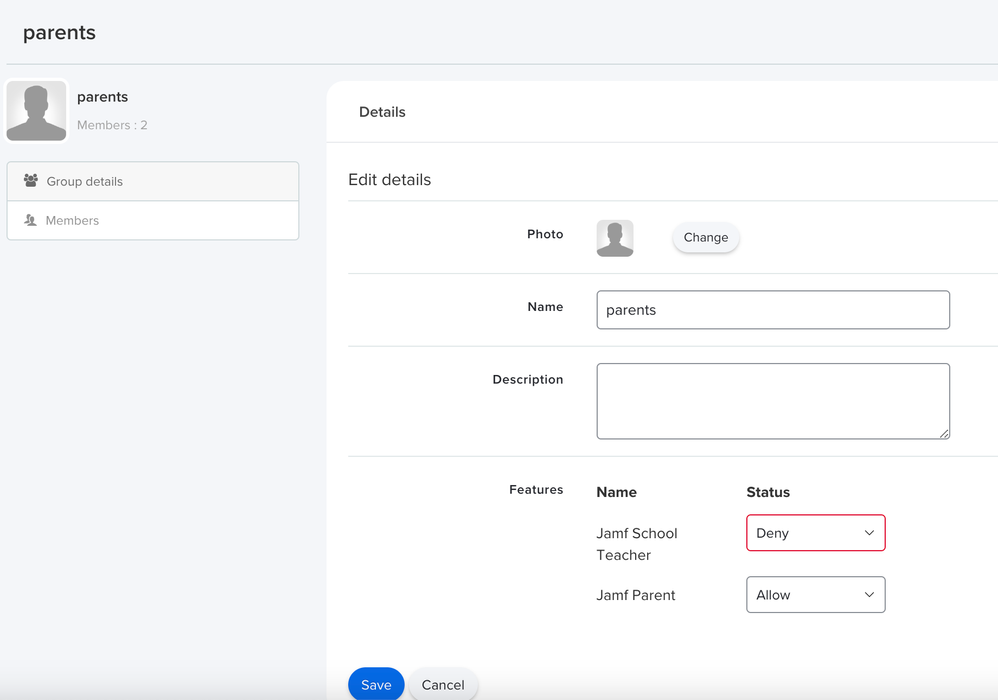Click the Group details people icon
This screenshot has height=700, width=998.
31,181
